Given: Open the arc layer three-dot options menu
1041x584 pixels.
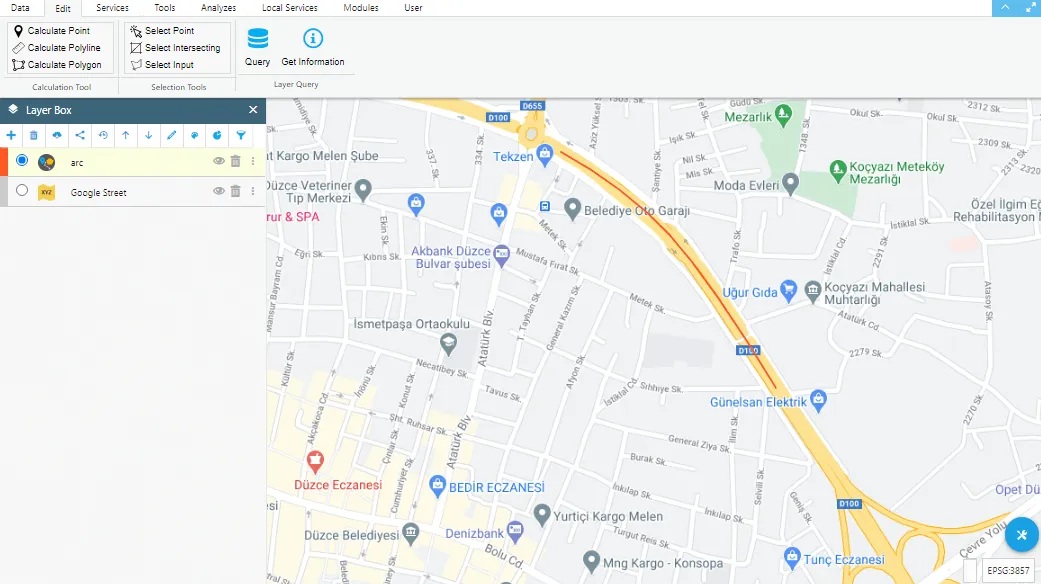Looking at the screenshot, I should click(253, 161).
